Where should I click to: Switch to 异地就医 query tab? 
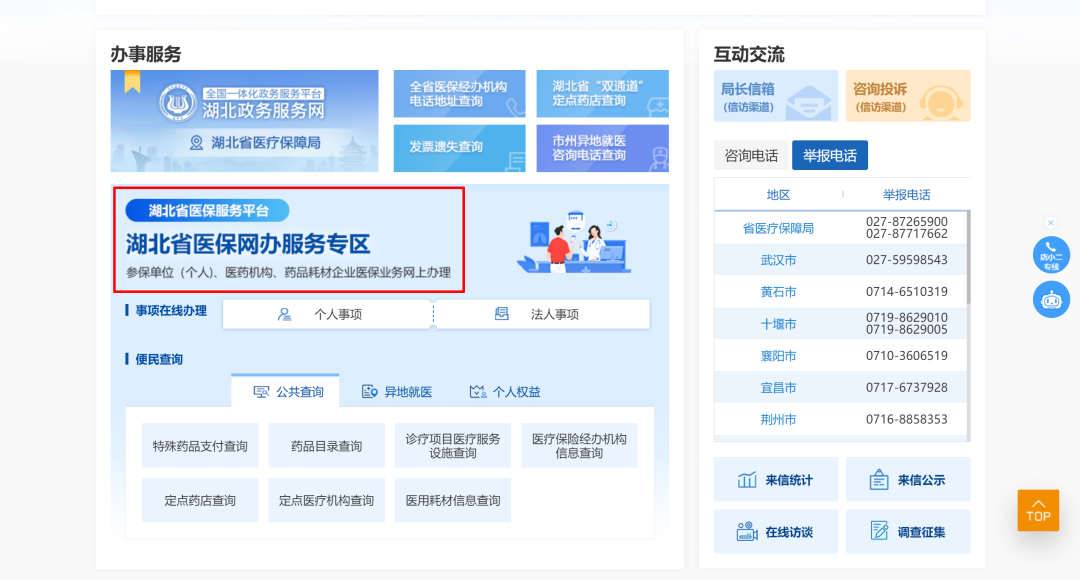(397, 392)
